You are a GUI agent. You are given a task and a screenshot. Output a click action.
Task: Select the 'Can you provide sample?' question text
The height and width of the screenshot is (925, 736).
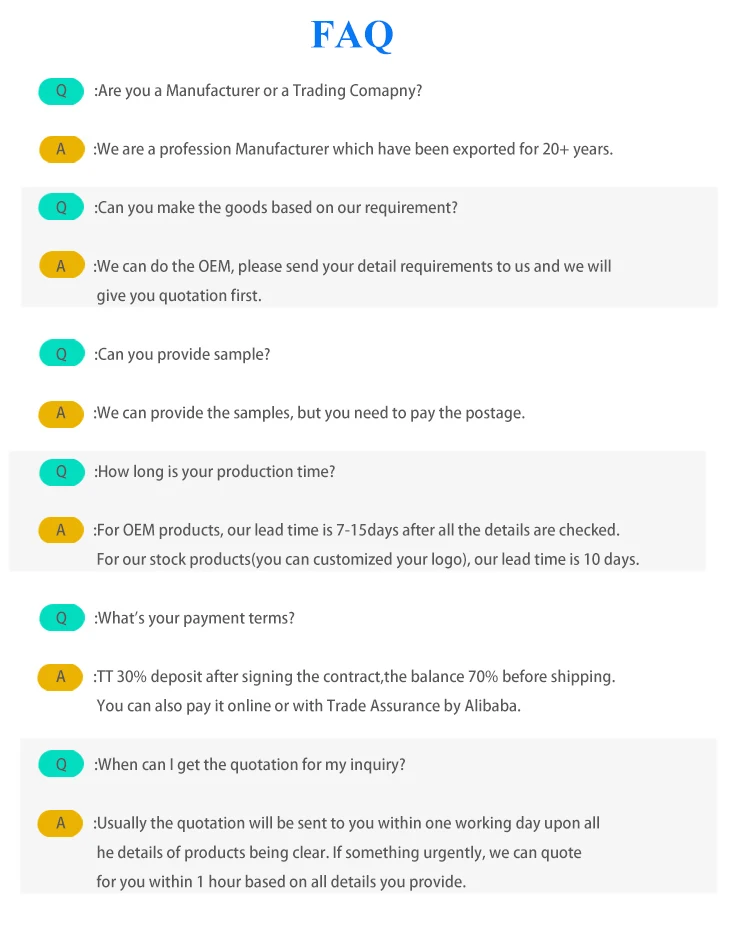point(183,354)
